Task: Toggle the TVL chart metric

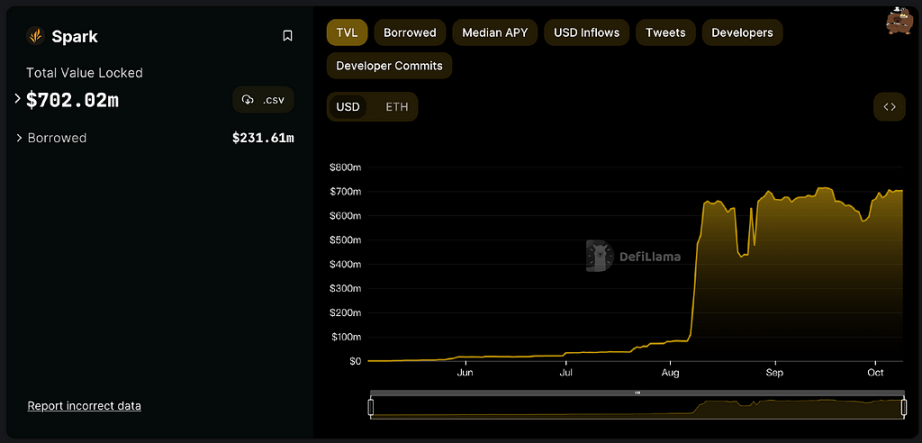Action: [x=347, y=32]
